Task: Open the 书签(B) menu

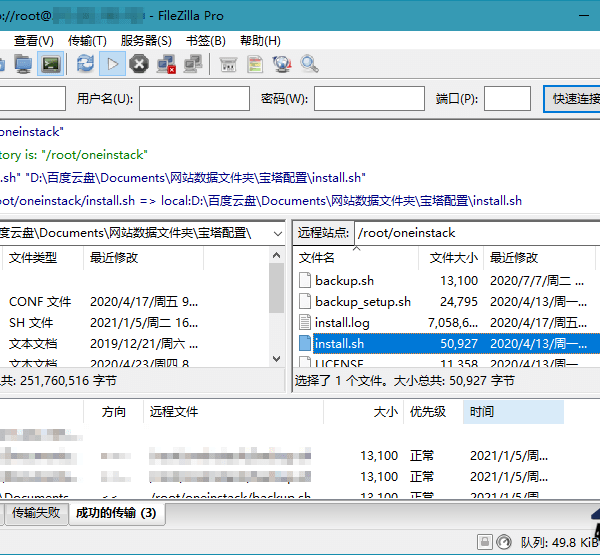Action: (x=205, y=41)
